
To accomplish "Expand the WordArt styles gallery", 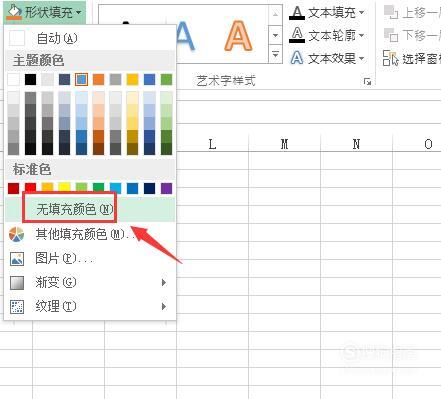I will coord(275,54).
